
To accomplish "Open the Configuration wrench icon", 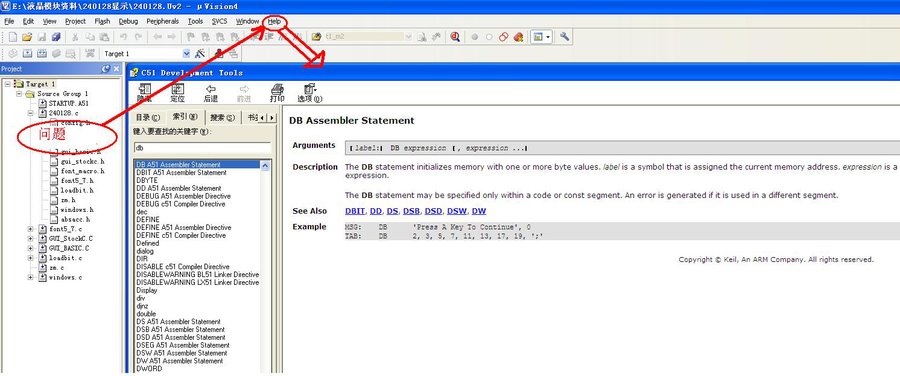I will [564, 37].
